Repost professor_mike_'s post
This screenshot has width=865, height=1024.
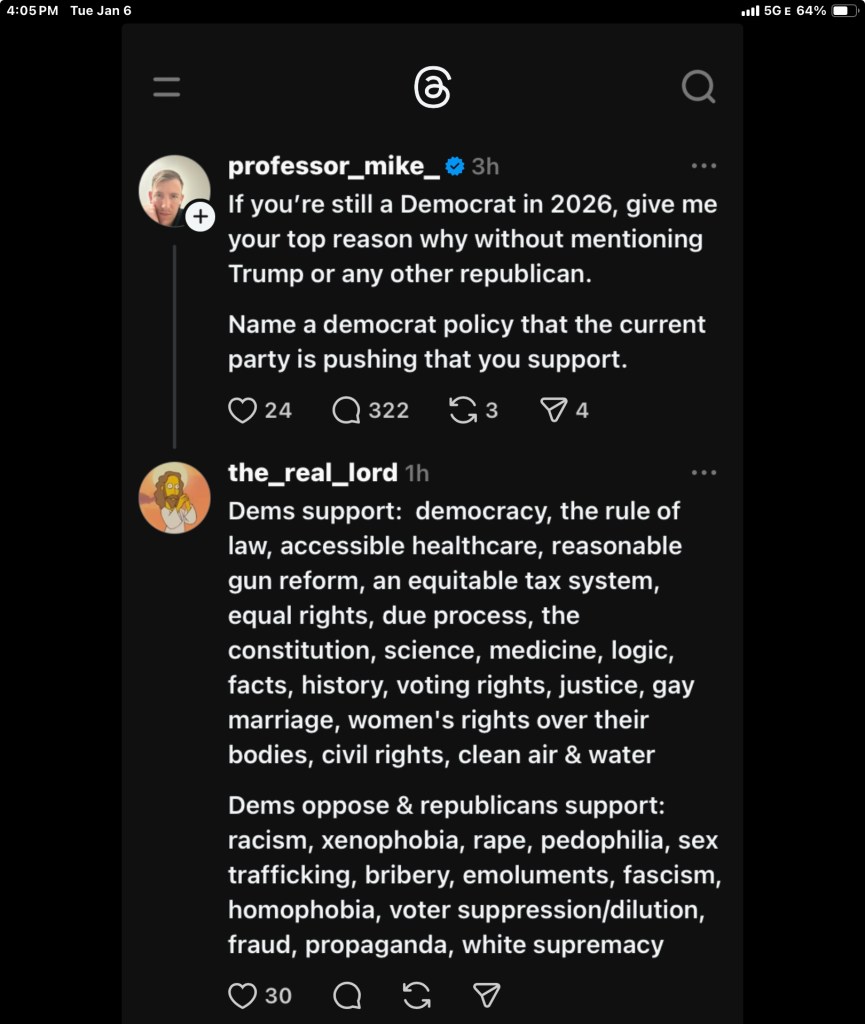pyautogui.click(x=463, y=410)
